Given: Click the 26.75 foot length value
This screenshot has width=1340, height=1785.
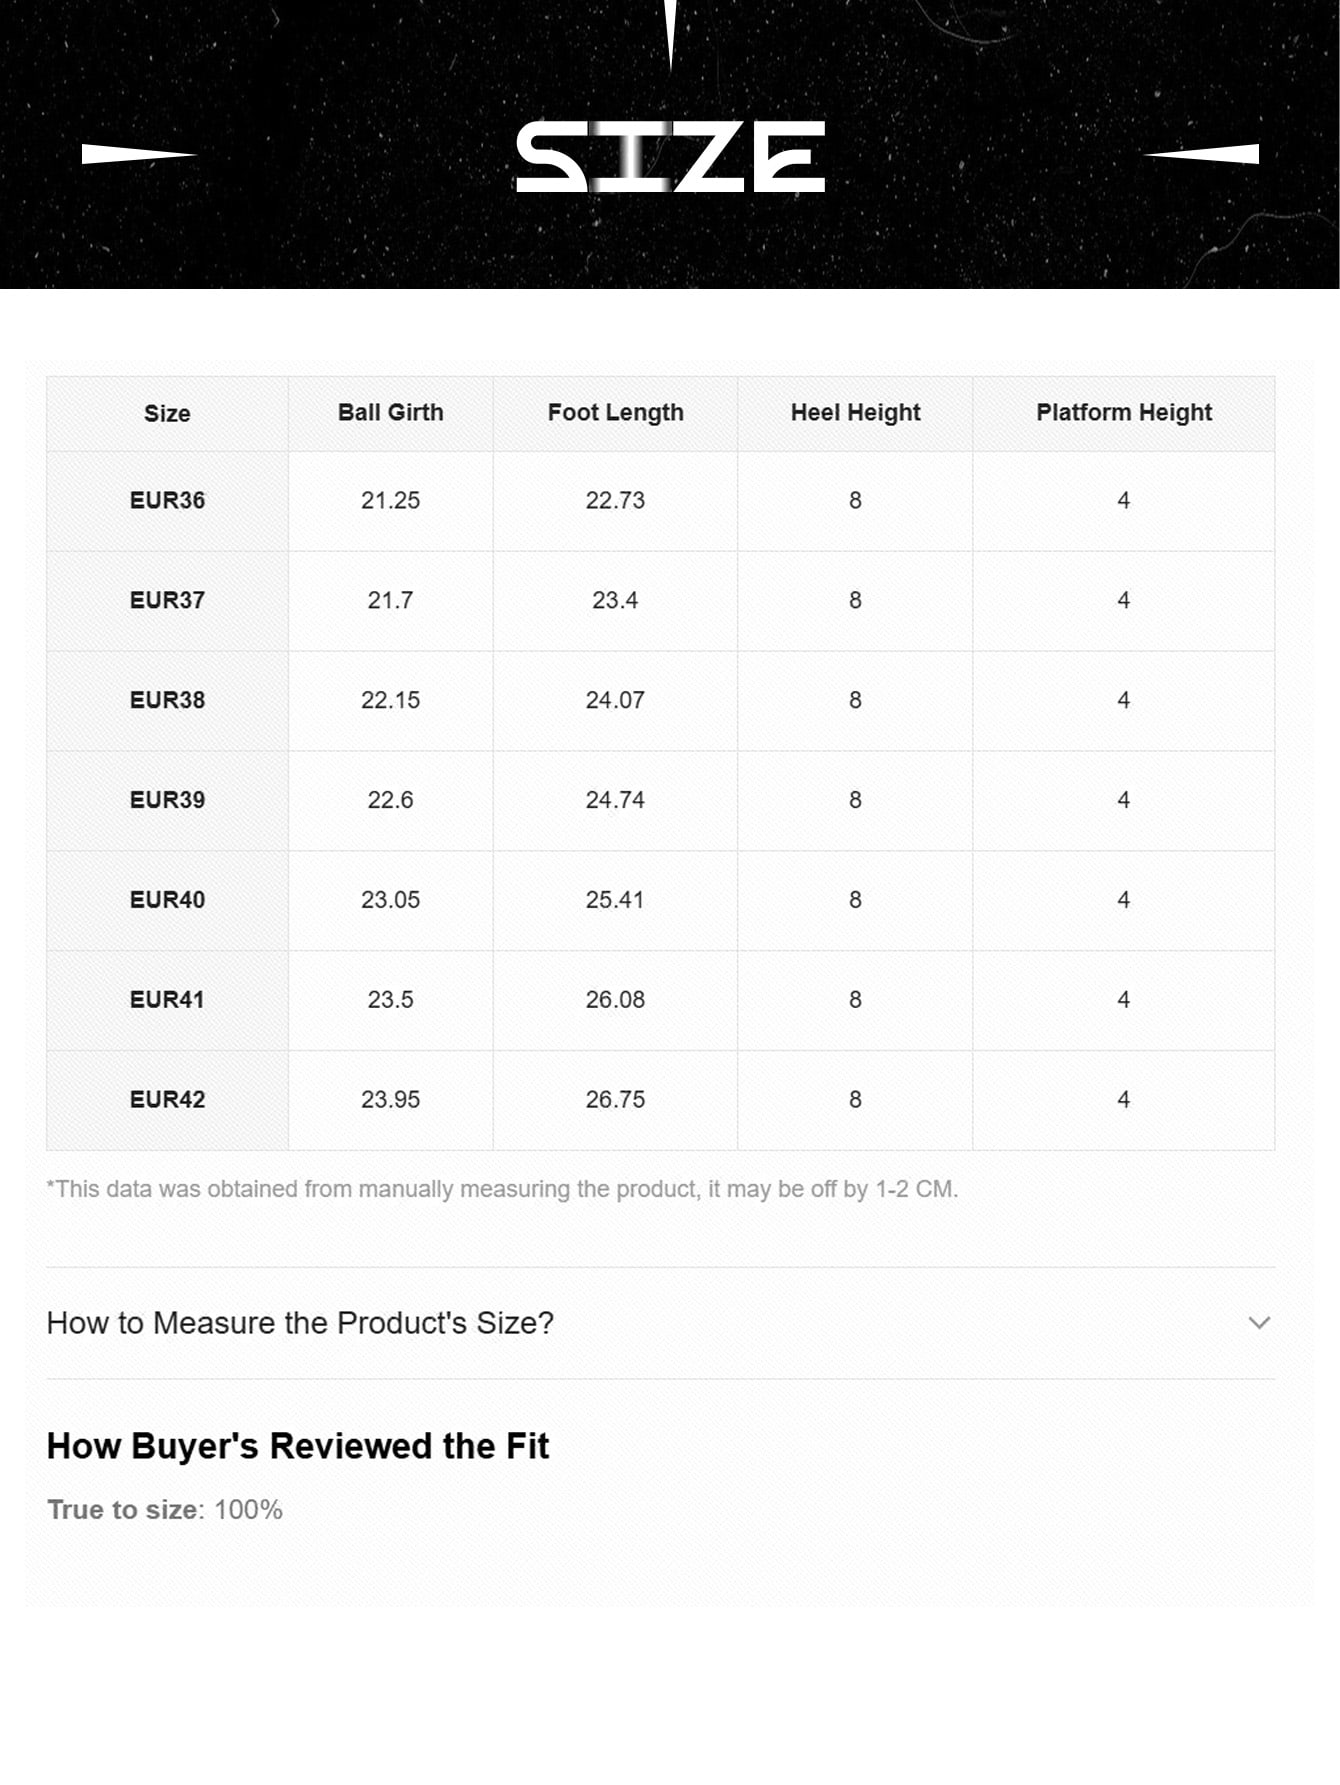Looking at the screenshot, I should [615, 1100].
